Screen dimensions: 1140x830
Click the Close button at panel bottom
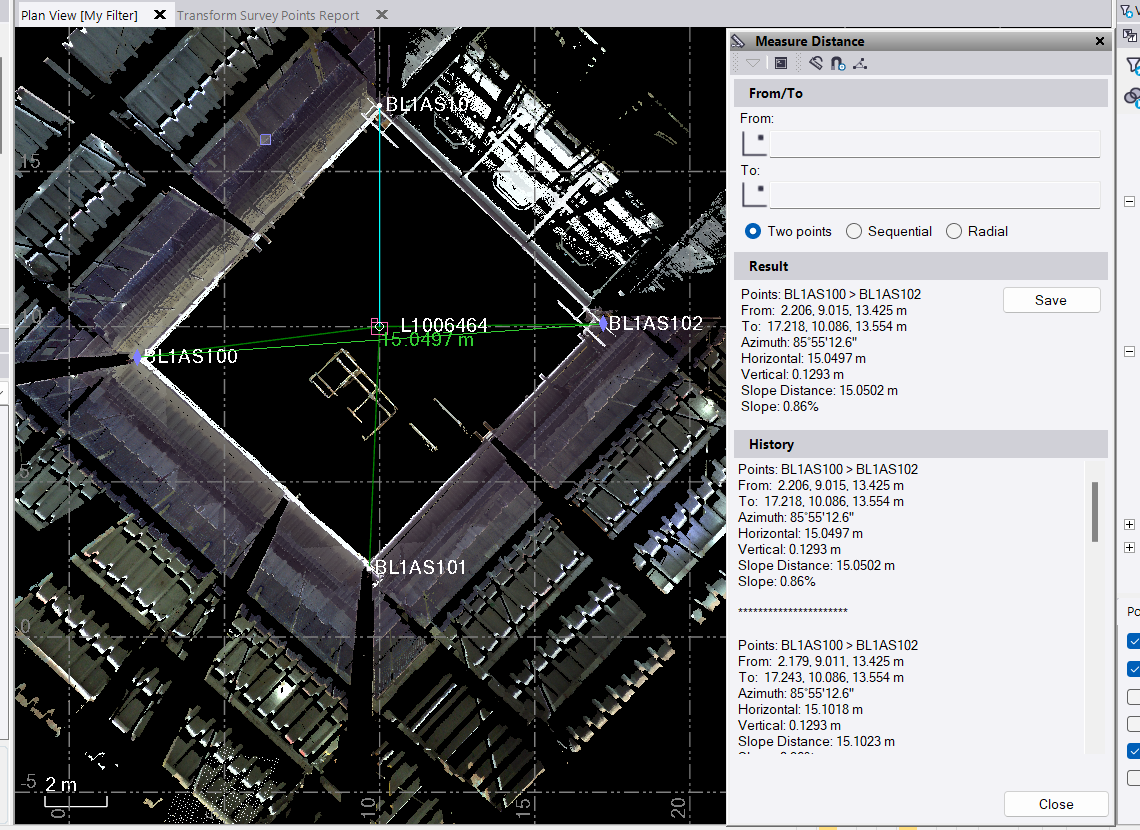tap(1055, 804)
